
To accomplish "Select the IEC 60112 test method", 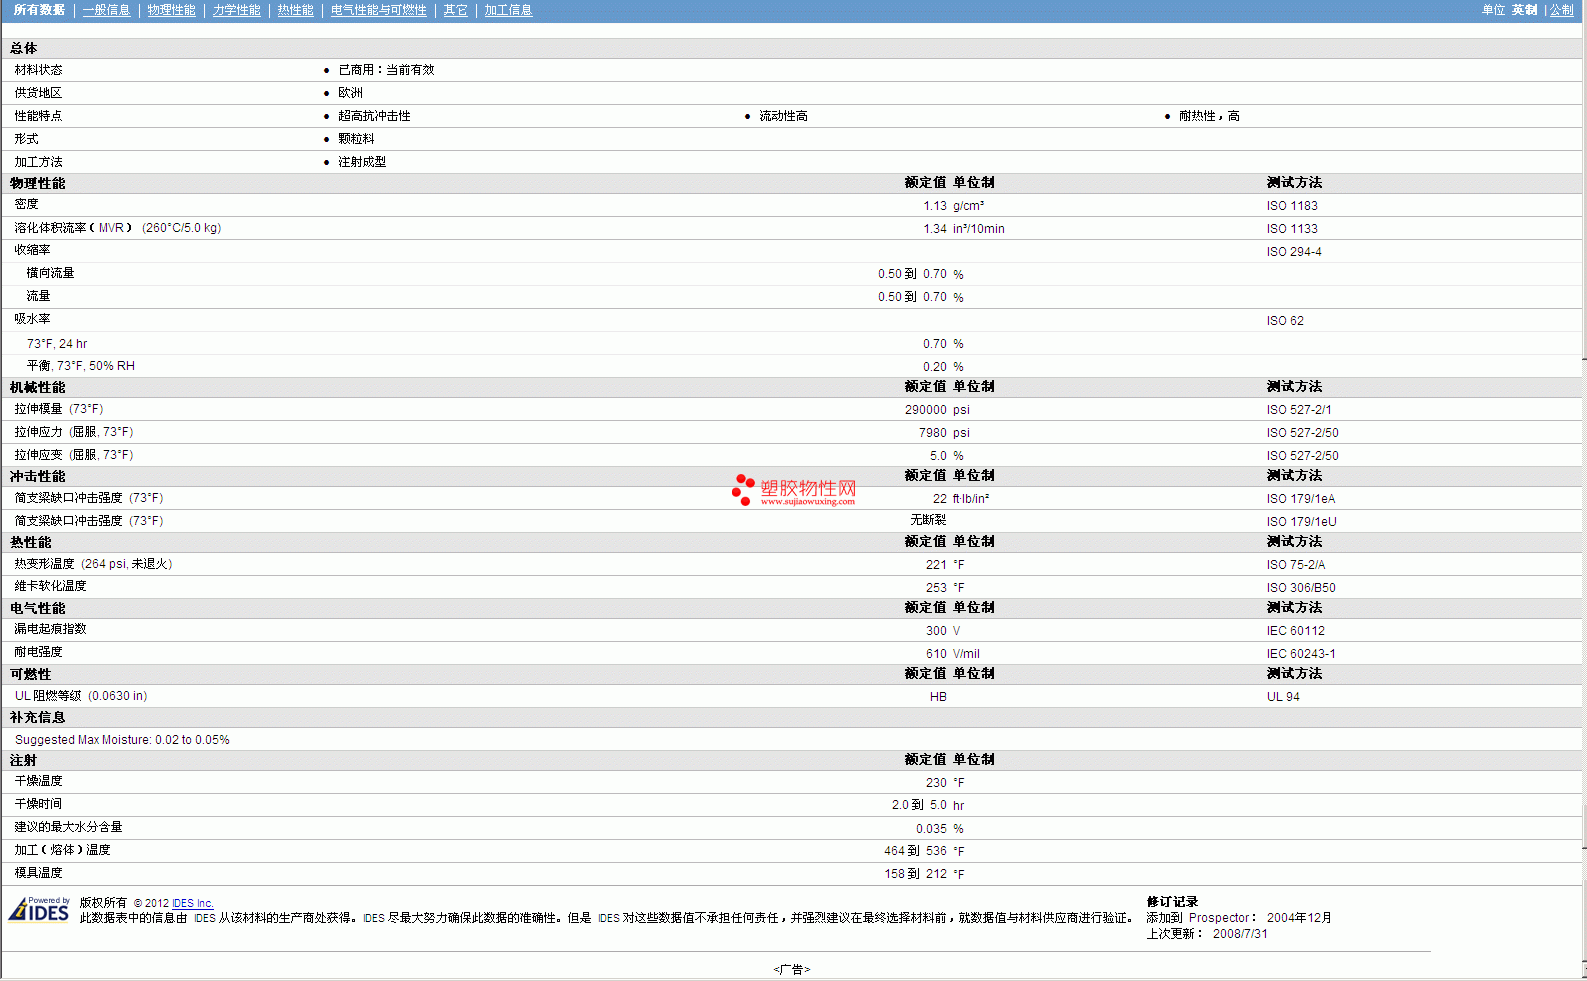I will [1296, 631].
